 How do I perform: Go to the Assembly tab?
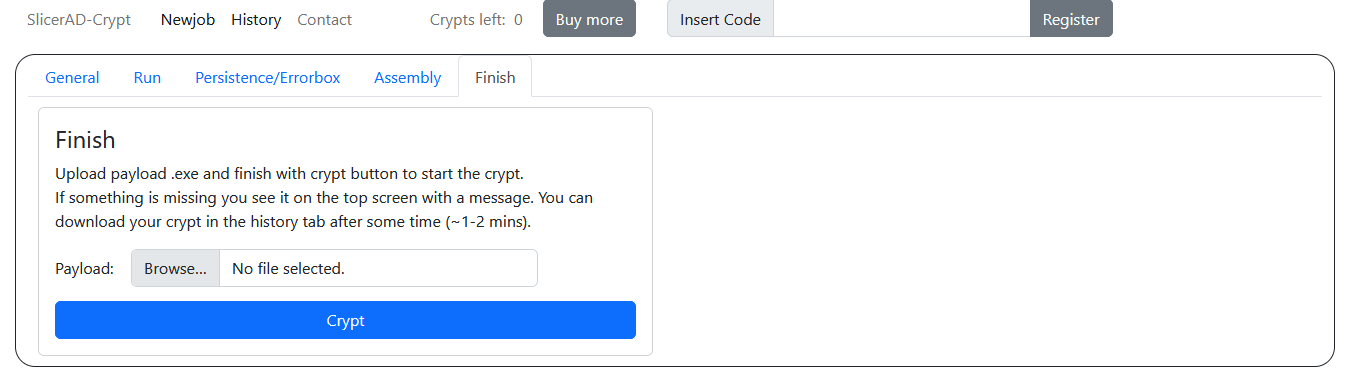(x=408, y=78)
